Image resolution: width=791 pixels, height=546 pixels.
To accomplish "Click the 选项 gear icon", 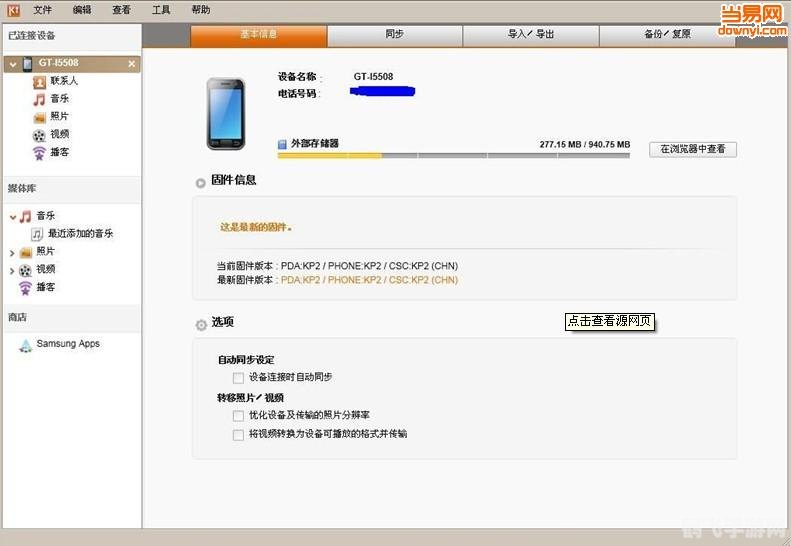I will pyautogui.click(x=201, y=324).
